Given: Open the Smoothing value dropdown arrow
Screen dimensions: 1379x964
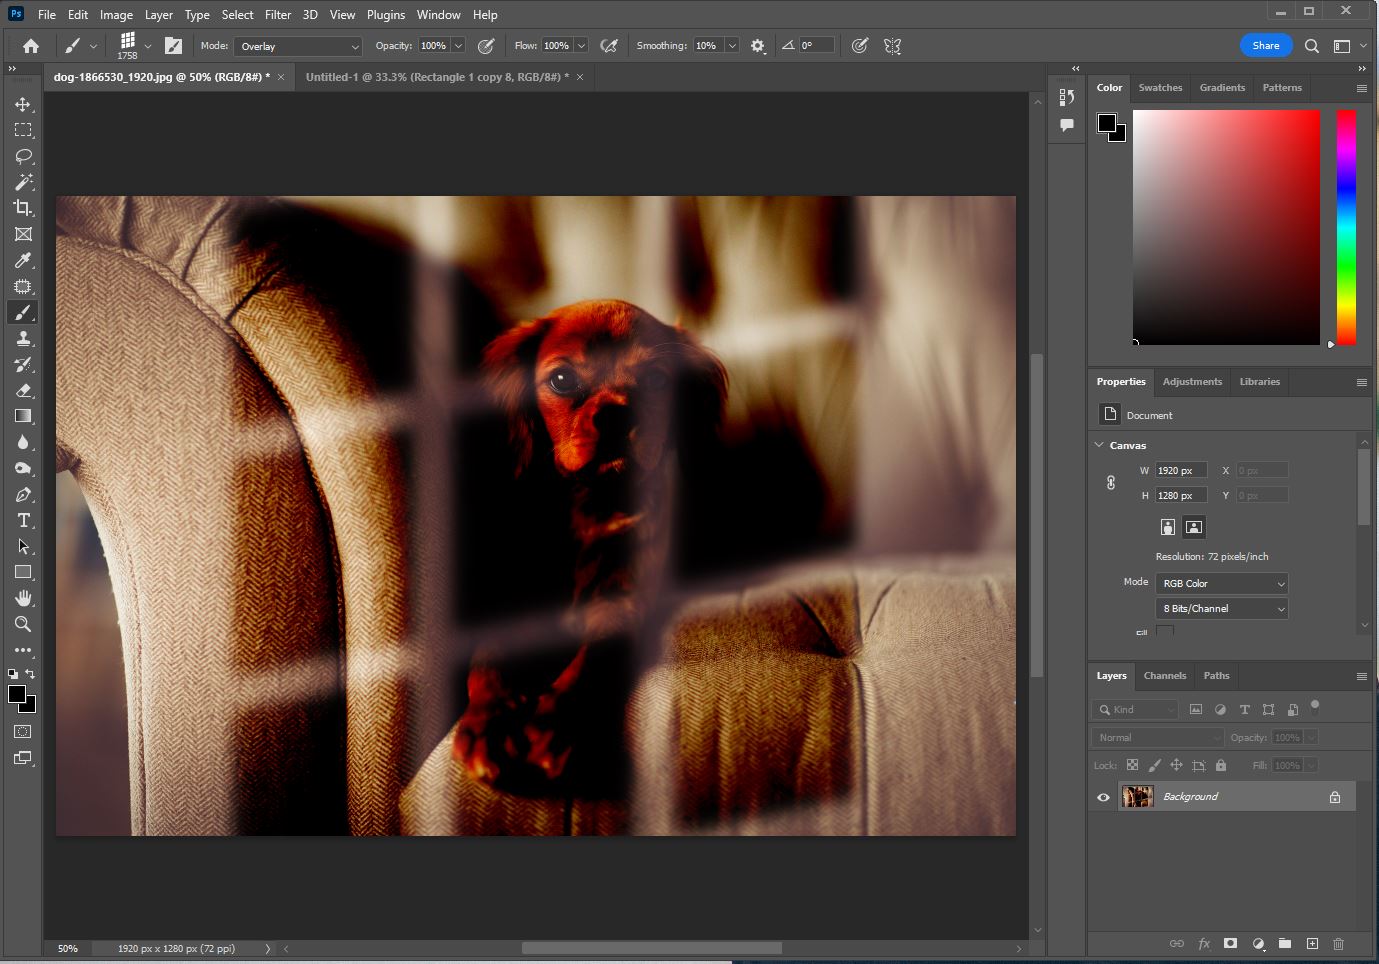Looking at the screenshot, I should click(x=732, y=46).
